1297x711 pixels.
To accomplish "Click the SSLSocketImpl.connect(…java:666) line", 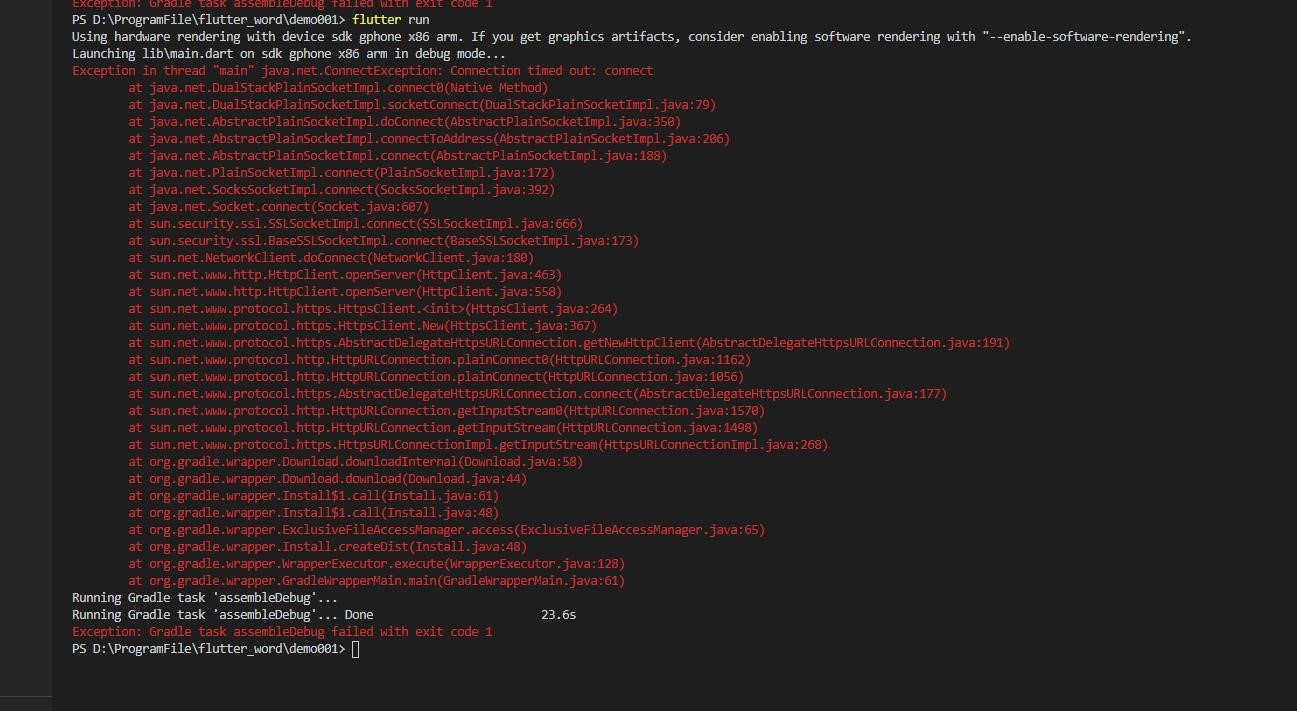I will pos(355,224).
